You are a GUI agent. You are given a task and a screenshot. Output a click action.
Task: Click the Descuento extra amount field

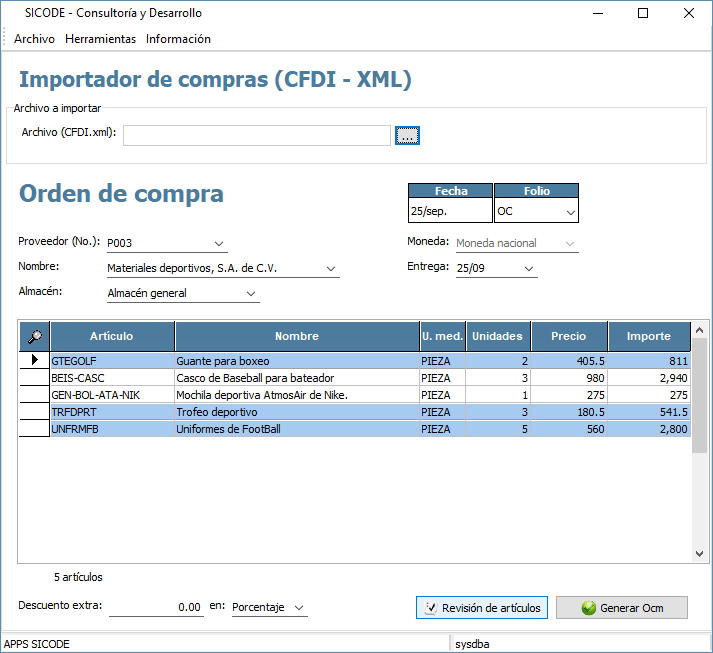pos(155,607)
